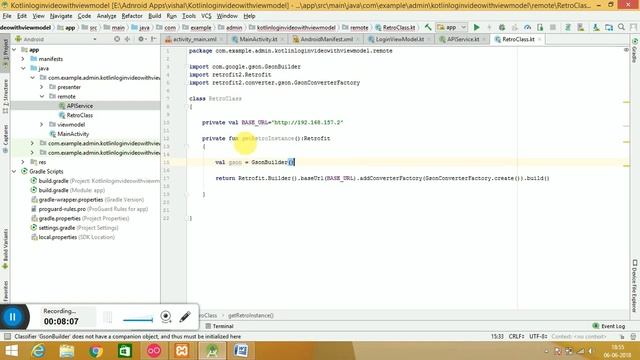Open the SDK Manager download icon

tap(596, 27)
